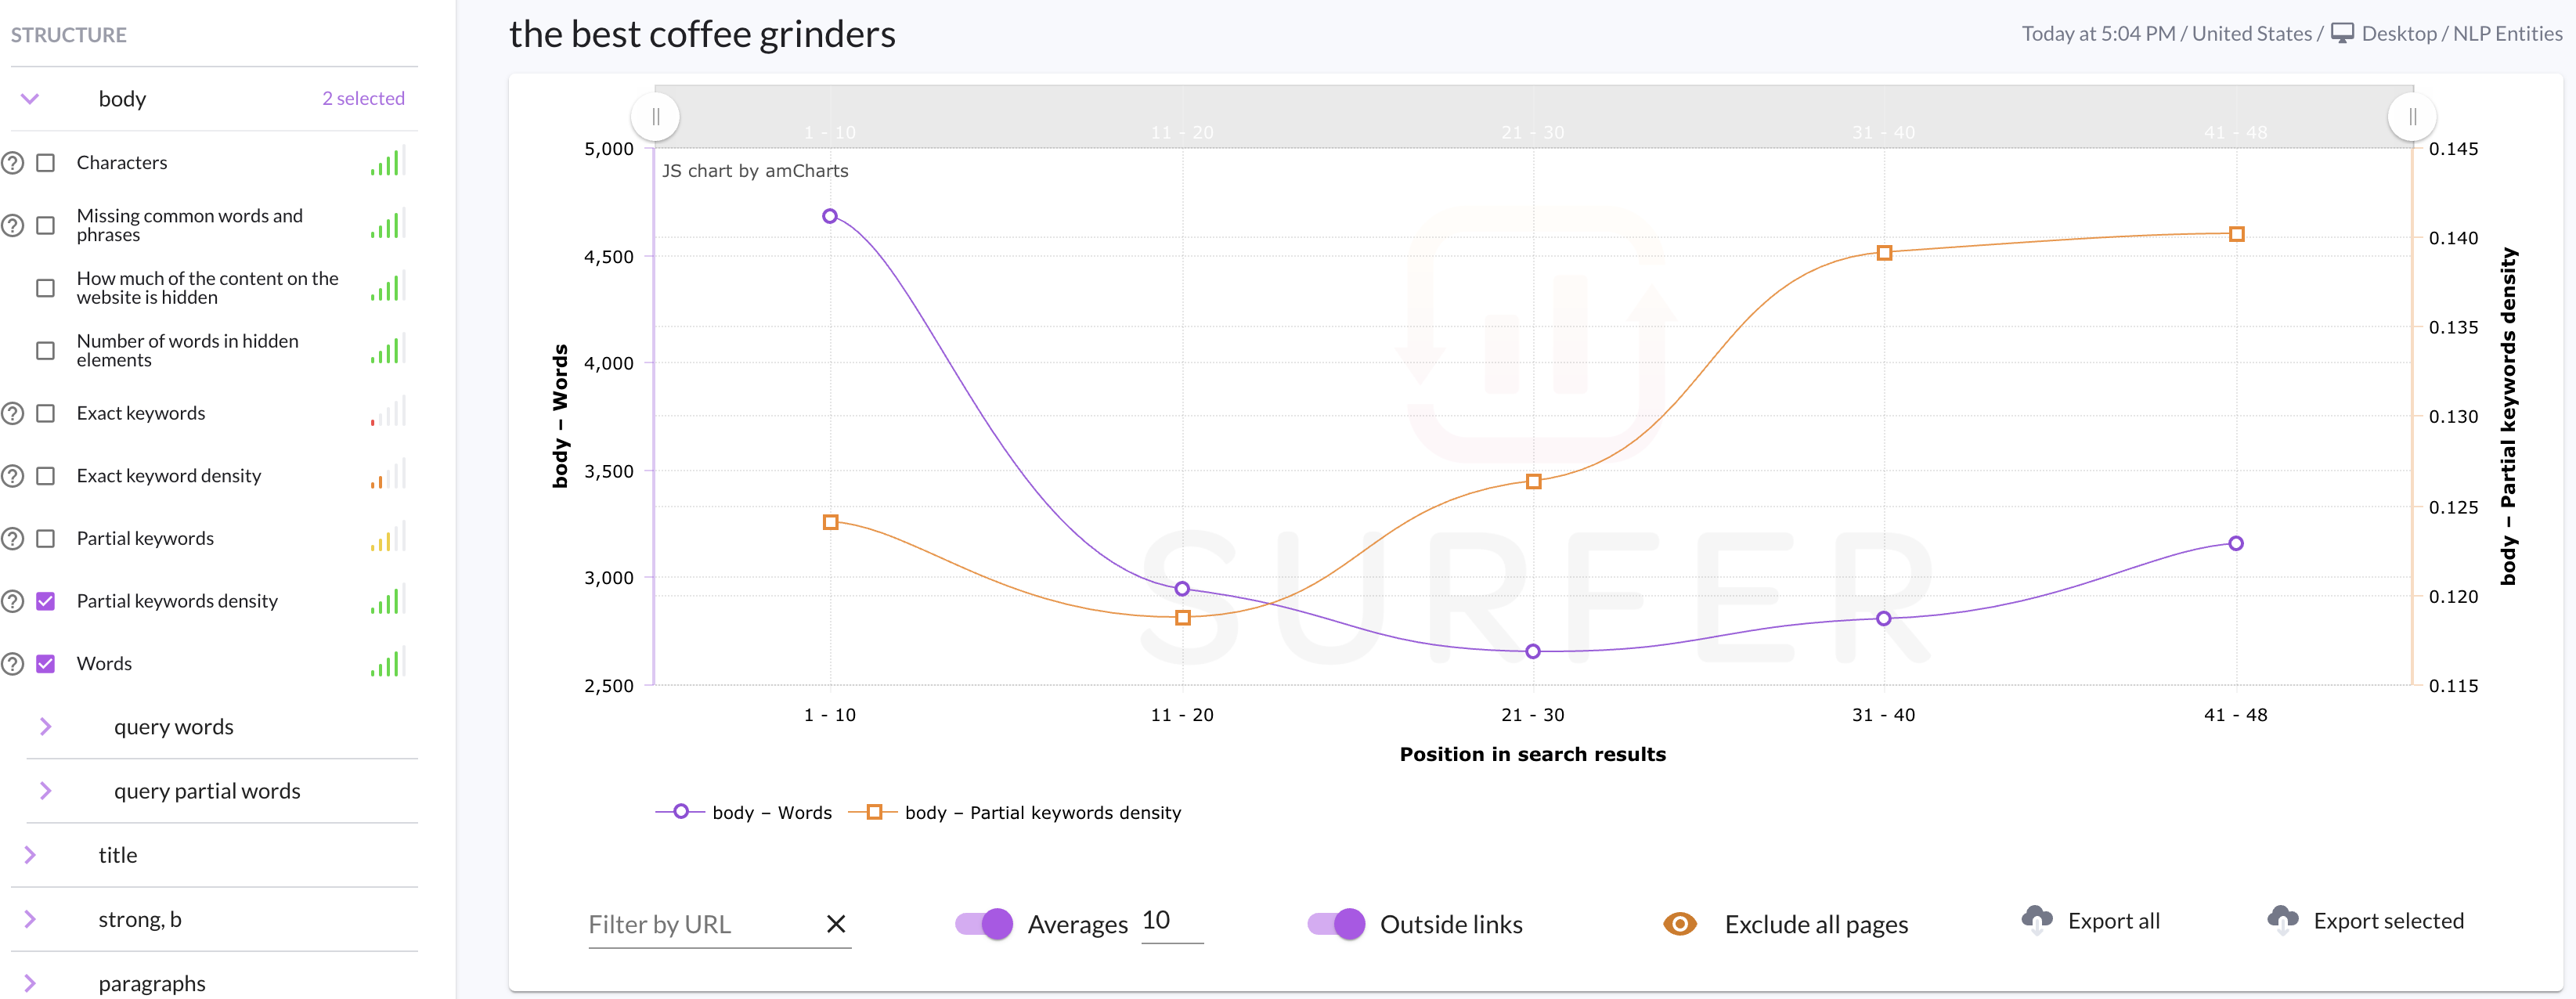Click the bar-chart icon for Exact keyword density
Screen dimensions: 2576x999
[x=388, y=475]
